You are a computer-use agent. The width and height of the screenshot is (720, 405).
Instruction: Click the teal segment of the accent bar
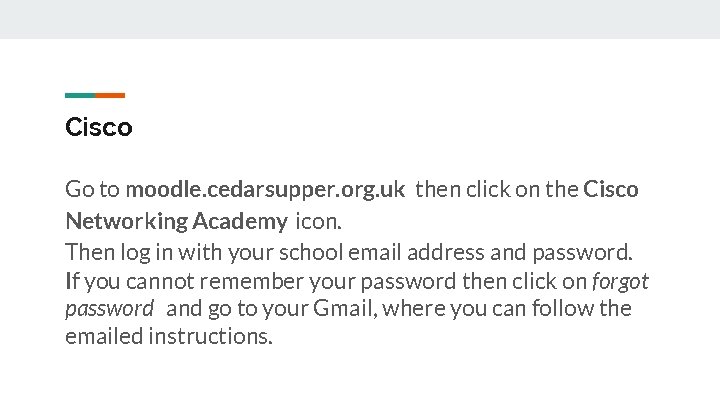point(80,96)
